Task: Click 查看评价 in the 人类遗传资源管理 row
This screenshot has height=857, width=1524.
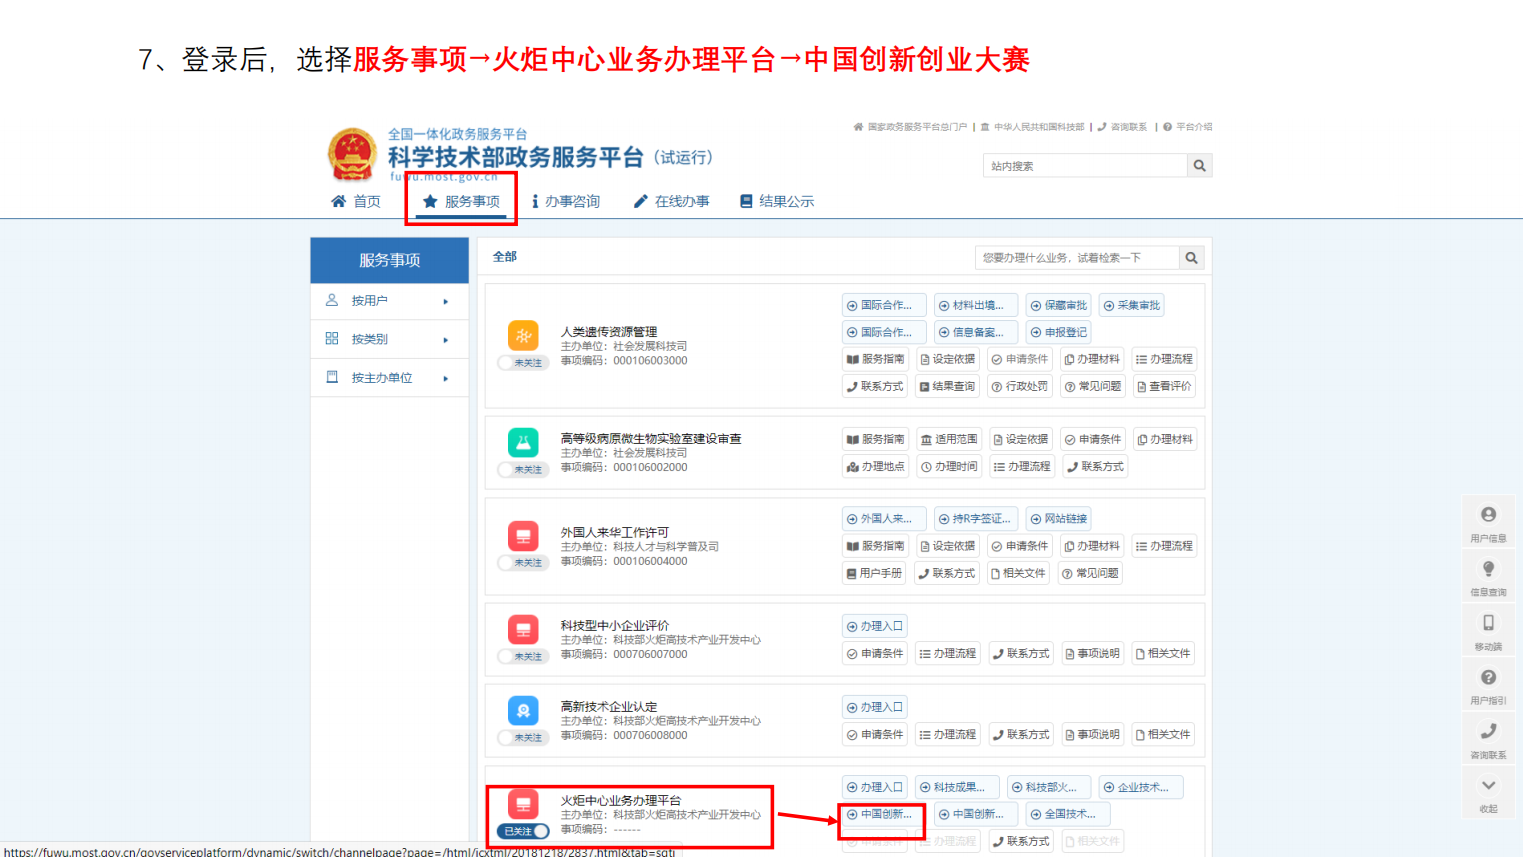Action: coord(1164,386)
